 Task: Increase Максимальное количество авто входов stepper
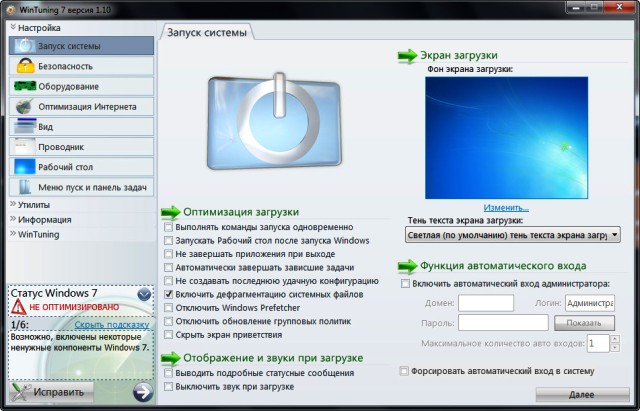(x=615, y=339)
